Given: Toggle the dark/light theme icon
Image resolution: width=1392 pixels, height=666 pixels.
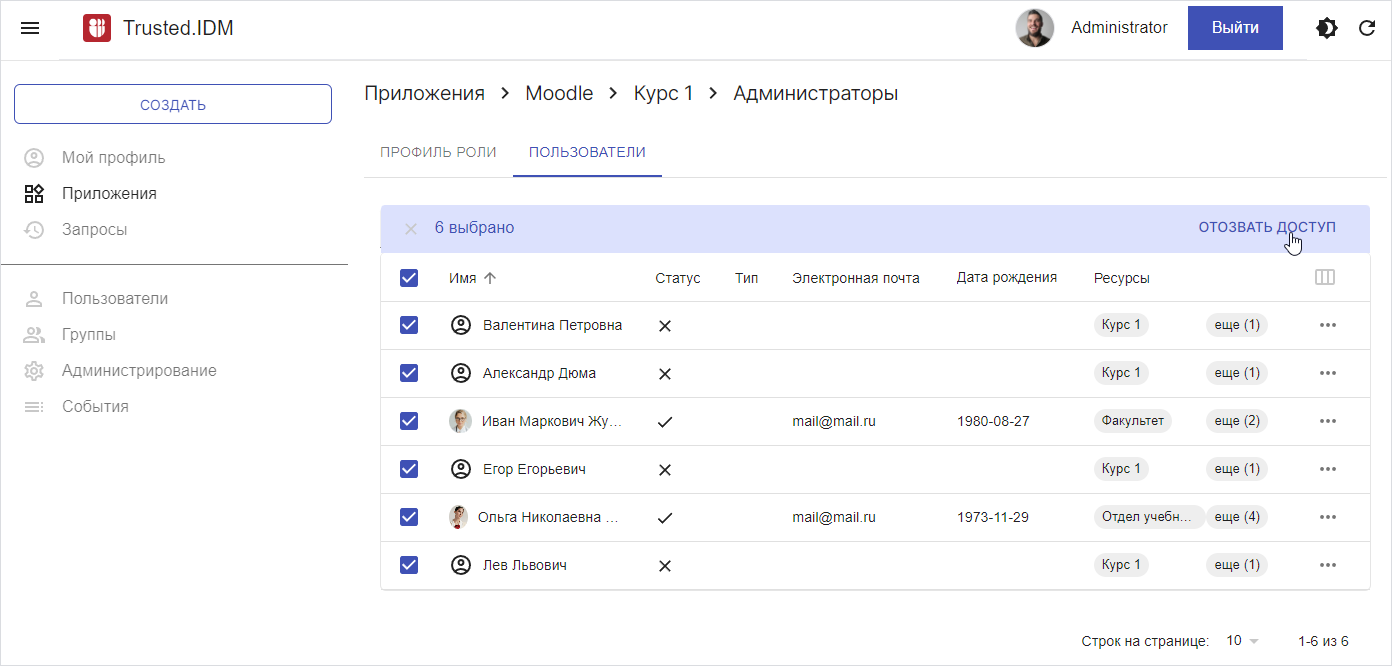Looking at the screenshot, I should click(x=1327, y=28).
